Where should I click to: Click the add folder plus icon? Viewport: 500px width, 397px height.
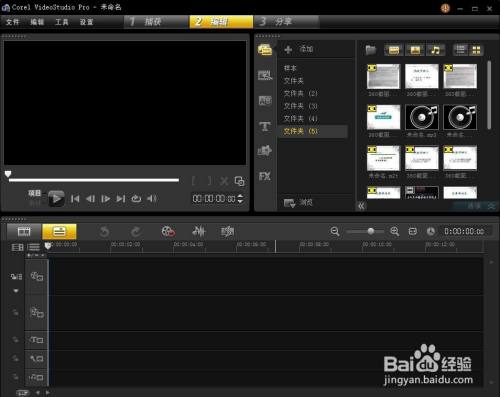[x=288, y=50]
